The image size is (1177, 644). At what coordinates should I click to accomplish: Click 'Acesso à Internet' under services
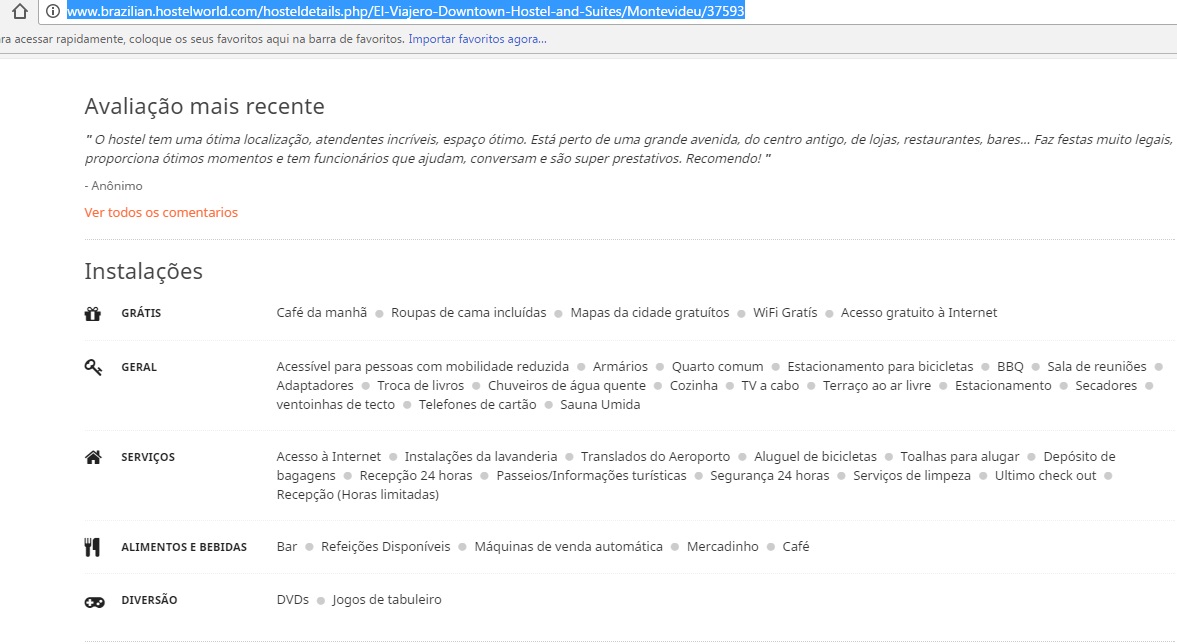pyautogui.click(x=329, y=456)
